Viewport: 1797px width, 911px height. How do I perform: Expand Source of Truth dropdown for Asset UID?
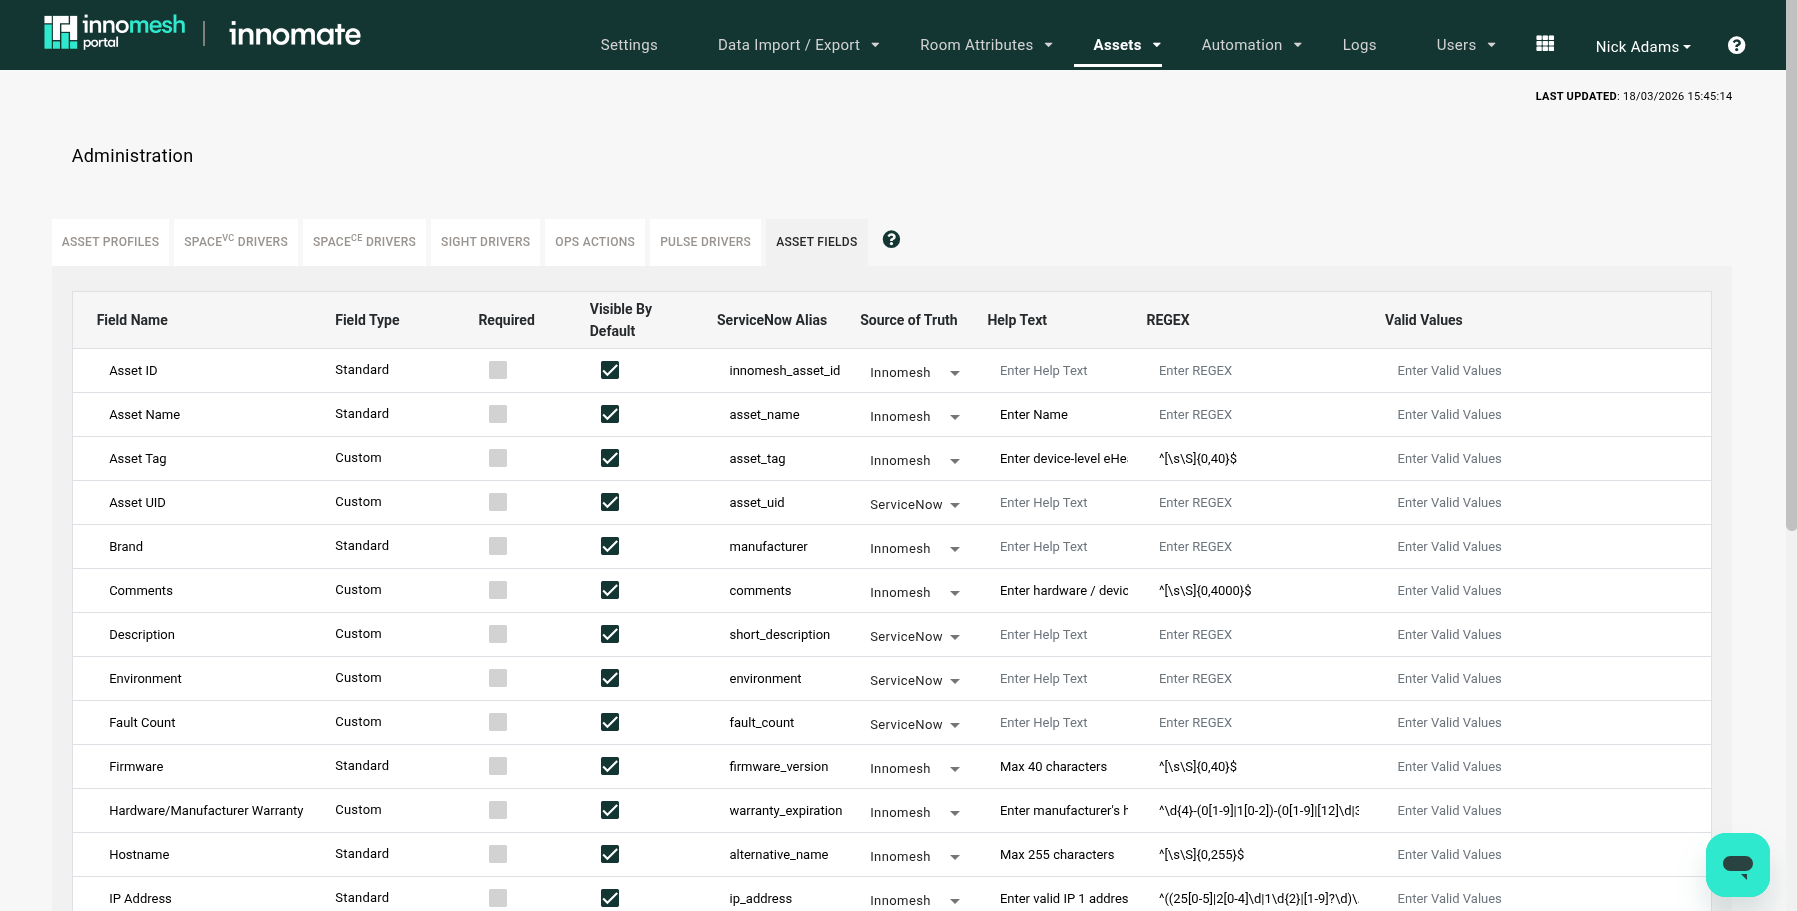(x=914, y=504)
